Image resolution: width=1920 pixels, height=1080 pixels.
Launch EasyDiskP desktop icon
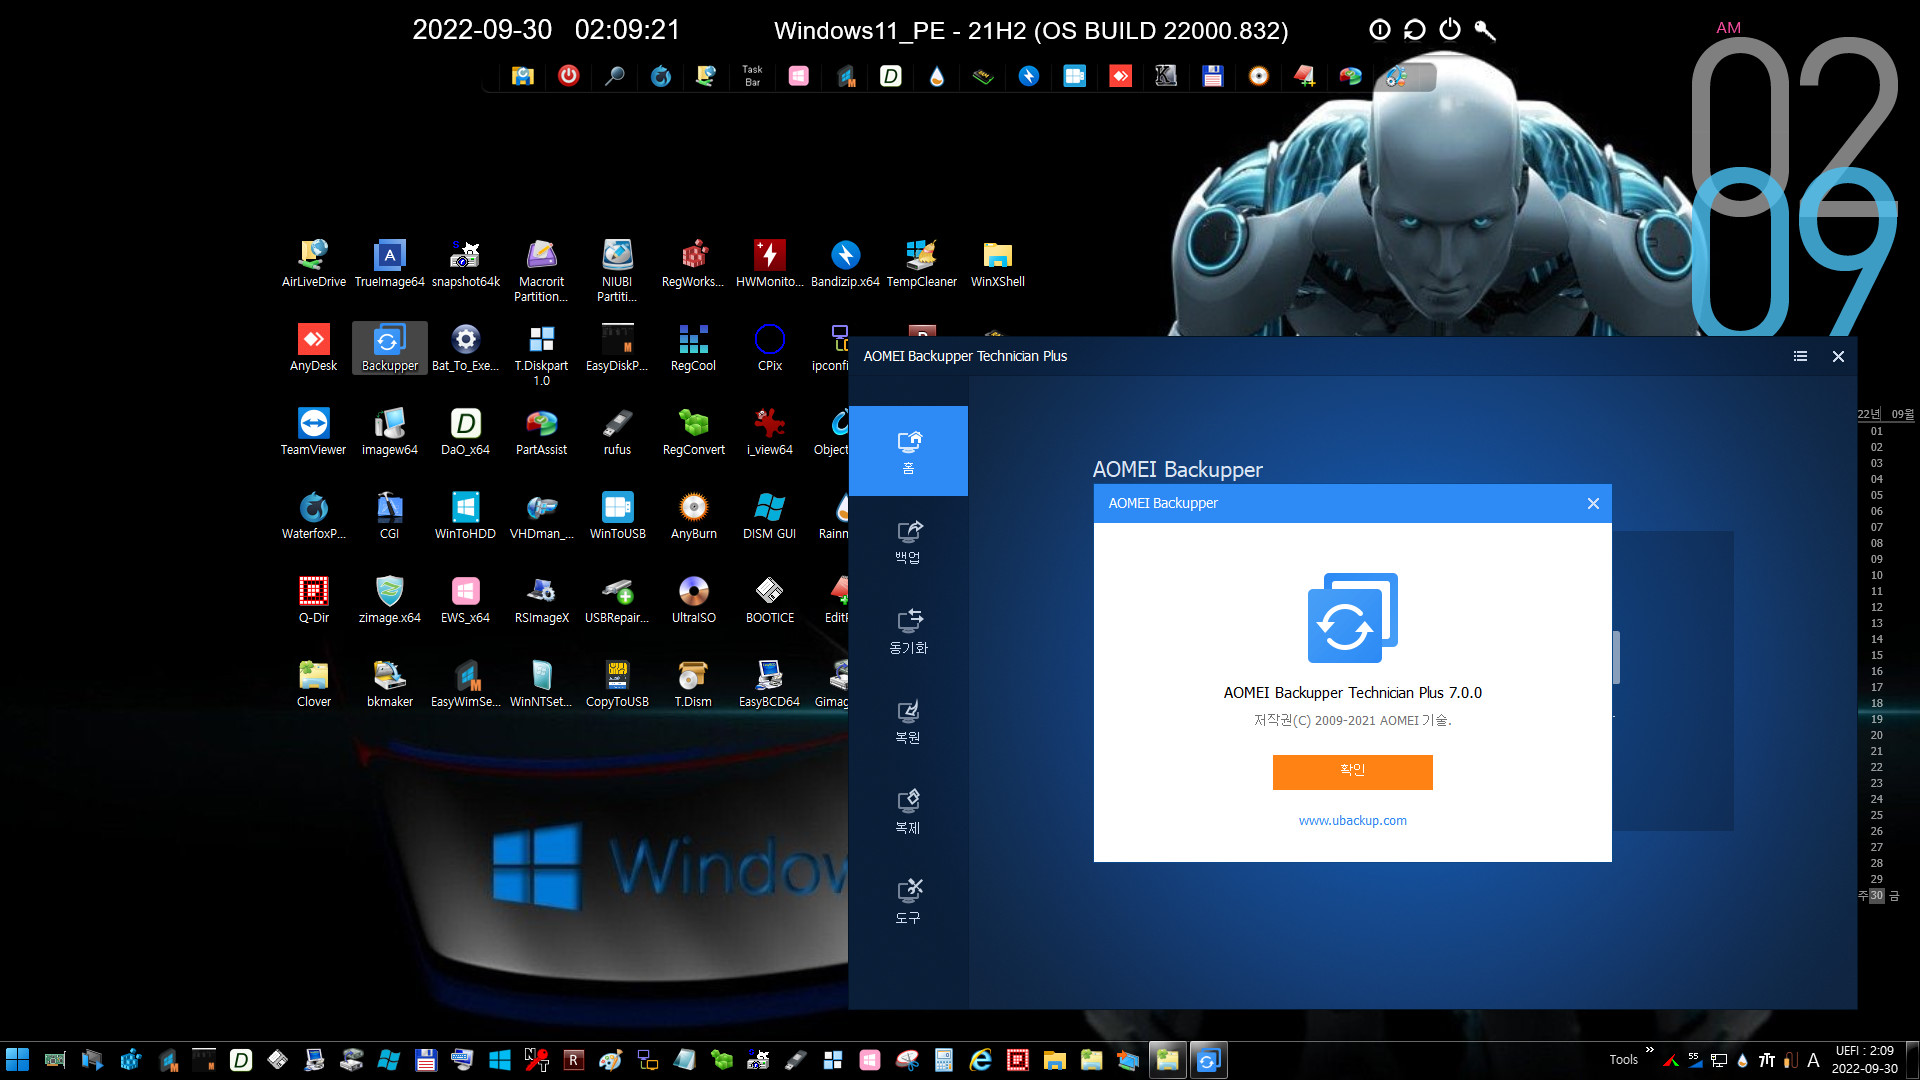pyautogui.click(x=617, y=348)
